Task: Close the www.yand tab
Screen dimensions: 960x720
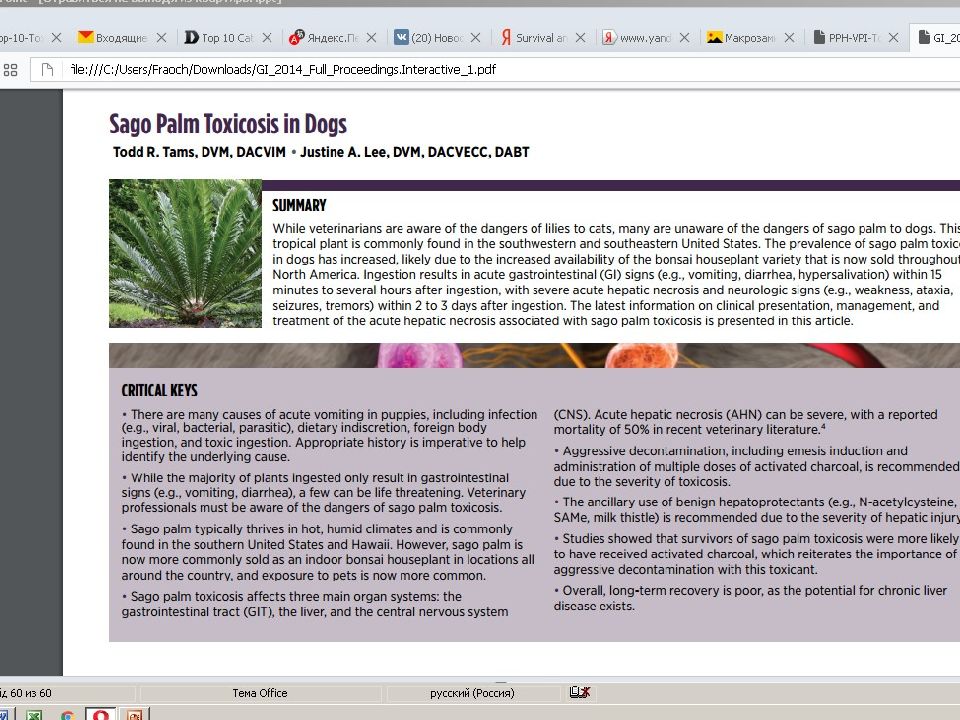Action: click(x=684, y=38)
